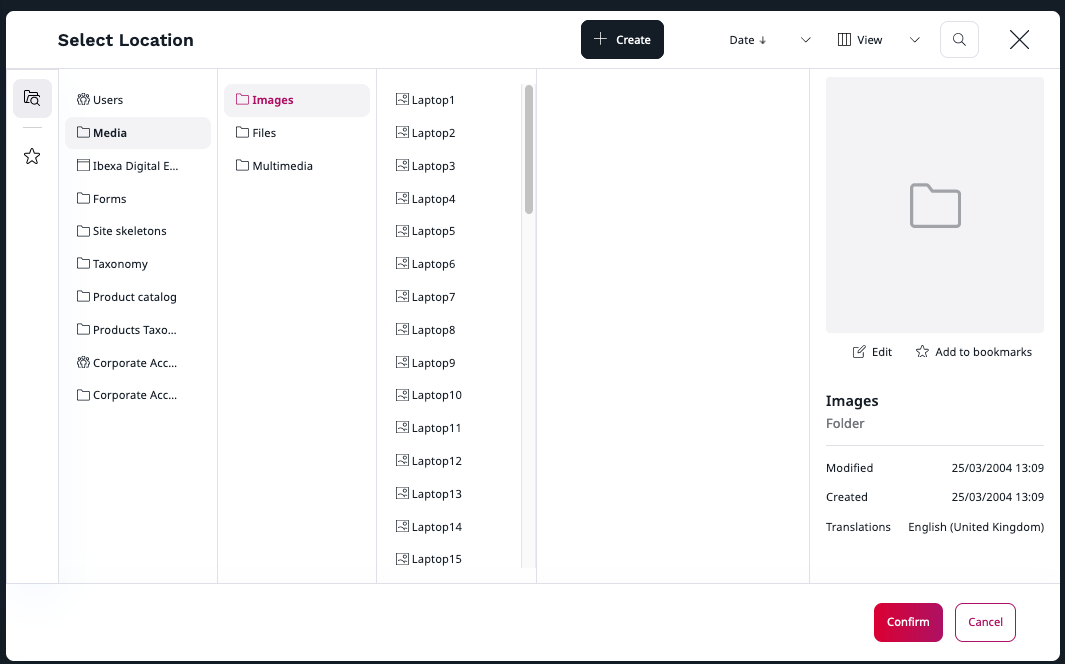Select the Product catalog folder
Viewport: 1065px width, 664px height.
coord(134,297)
